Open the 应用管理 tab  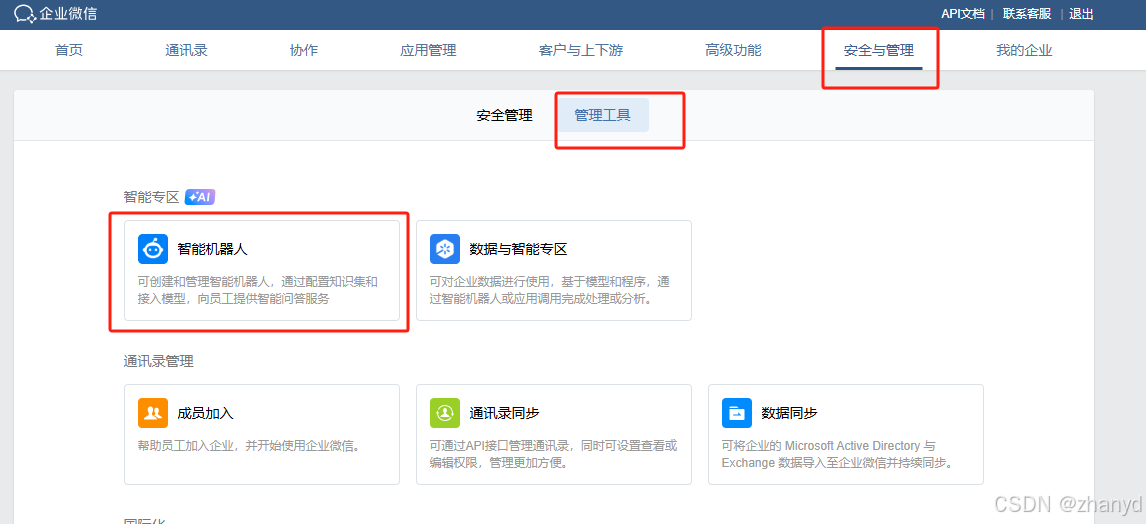(428, 50)
